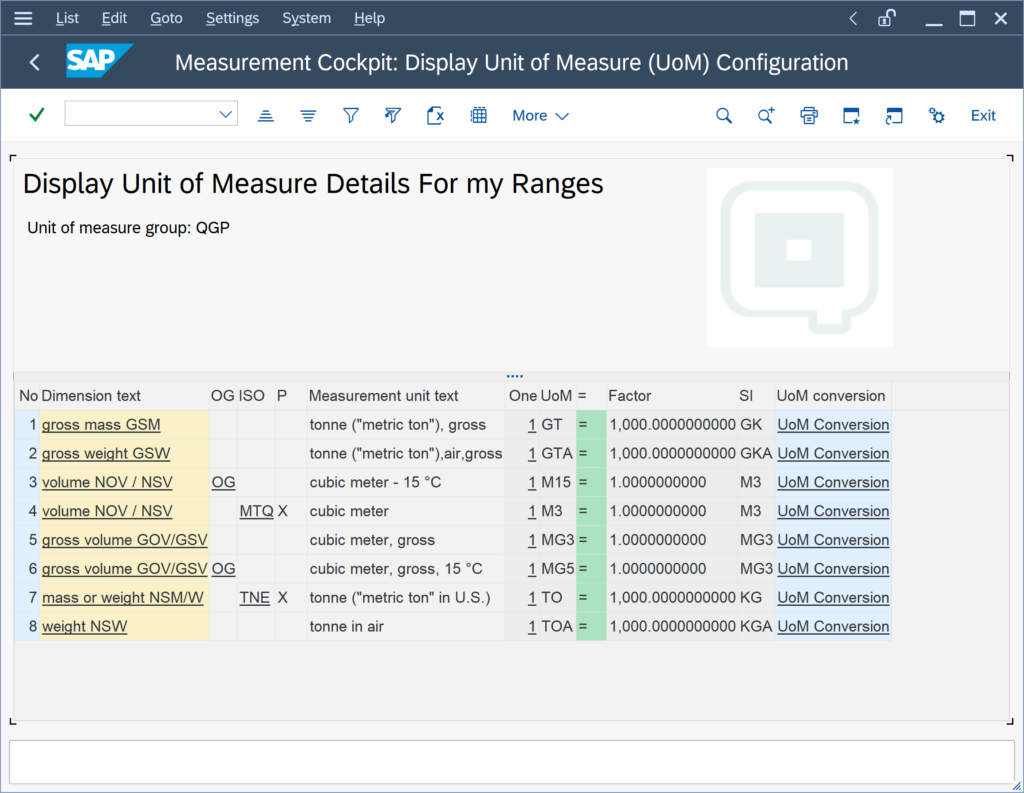
Task: Click the 'UoM conversion' column header
Action: [831, 396]
